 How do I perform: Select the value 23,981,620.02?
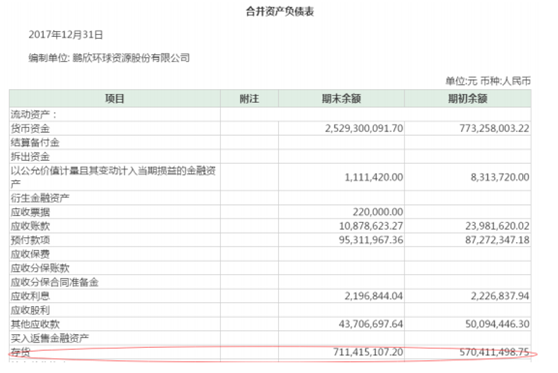[x=497, y=226]
